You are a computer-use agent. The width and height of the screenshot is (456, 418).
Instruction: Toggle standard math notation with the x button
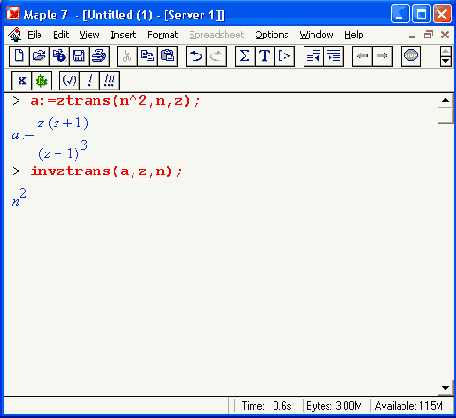coord(22,81)
